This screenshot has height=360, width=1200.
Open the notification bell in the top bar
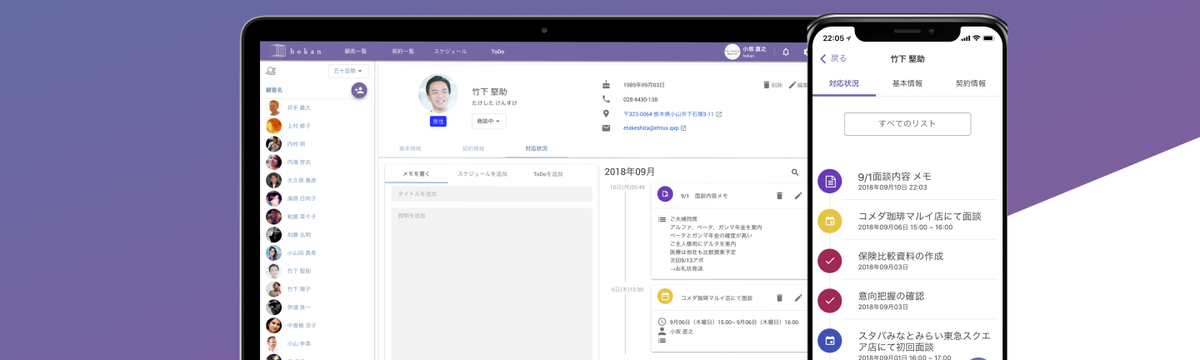[x=786, y=52]
